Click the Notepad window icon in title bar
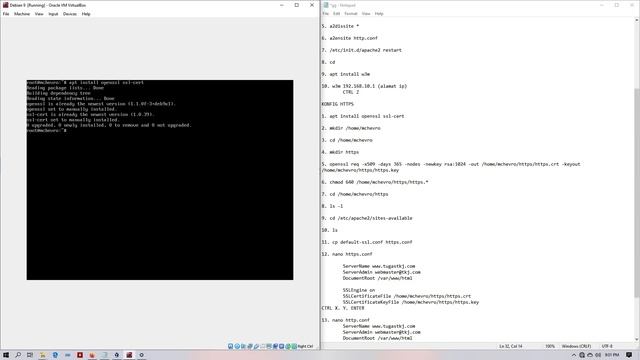 click(x=326, y=5)
